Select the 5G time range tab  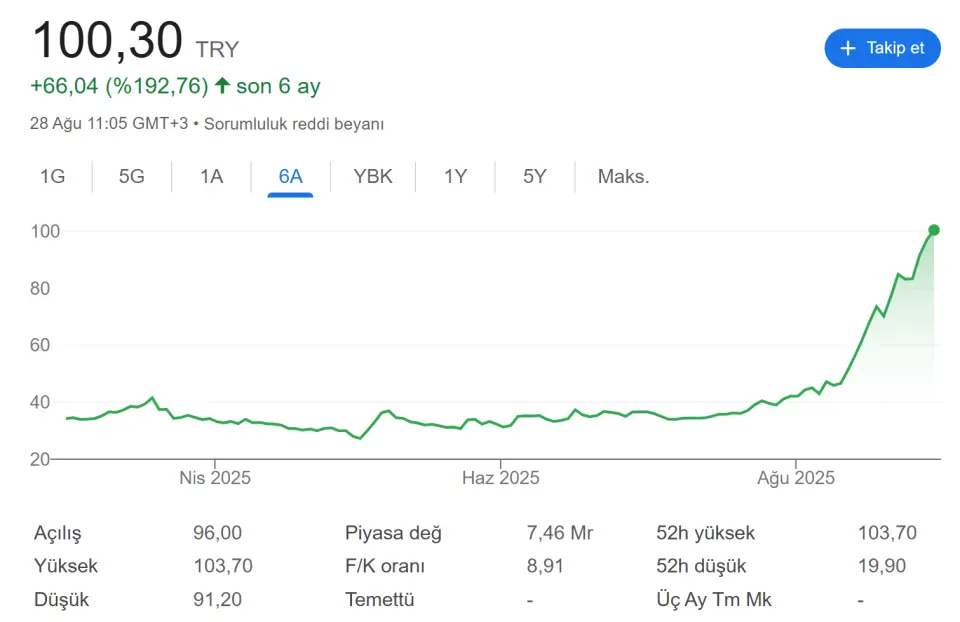point(132,176)
